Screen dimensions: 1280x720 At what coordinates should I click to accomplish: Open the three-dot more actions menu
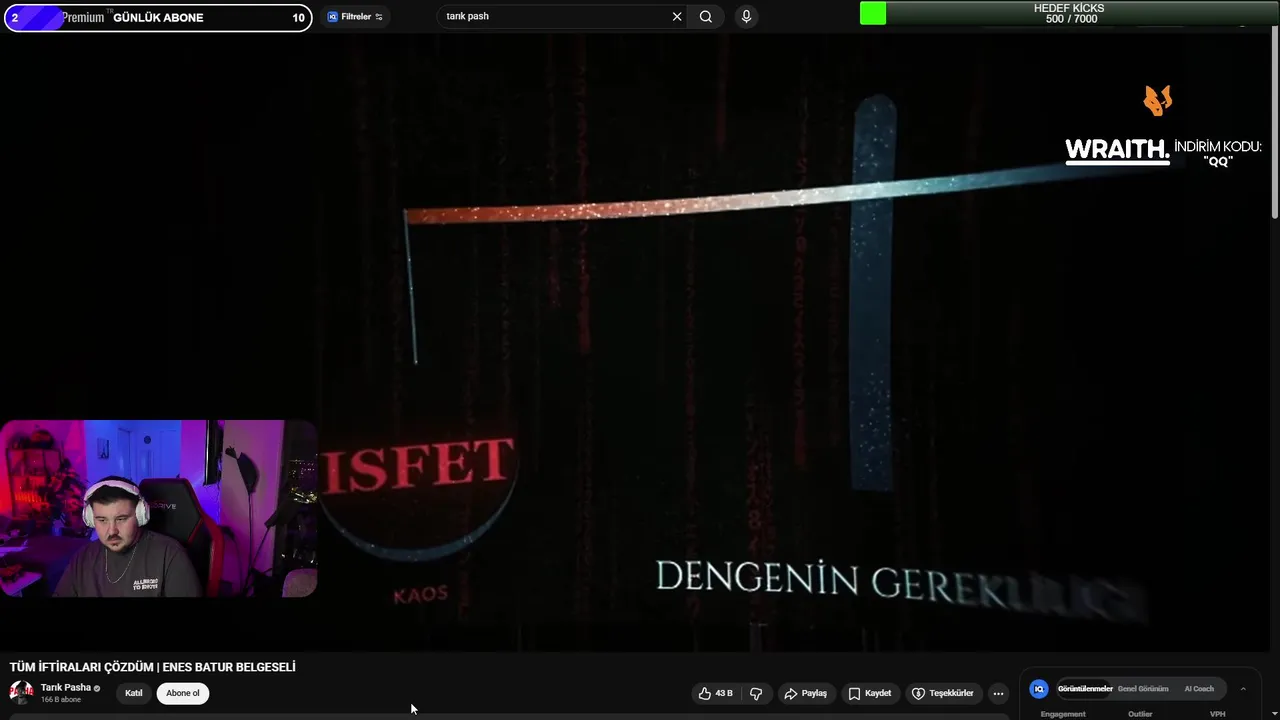click(x=998, y=693)
